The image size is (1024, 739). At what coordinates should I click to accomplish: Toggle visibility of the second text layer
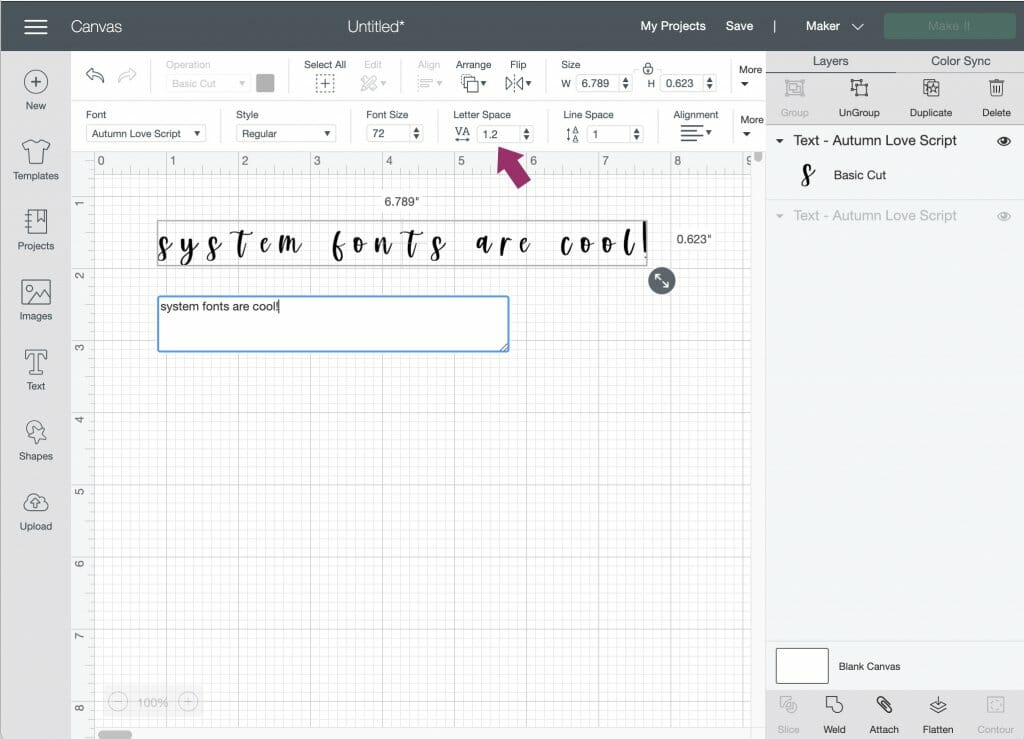(x=1005, y=216)
